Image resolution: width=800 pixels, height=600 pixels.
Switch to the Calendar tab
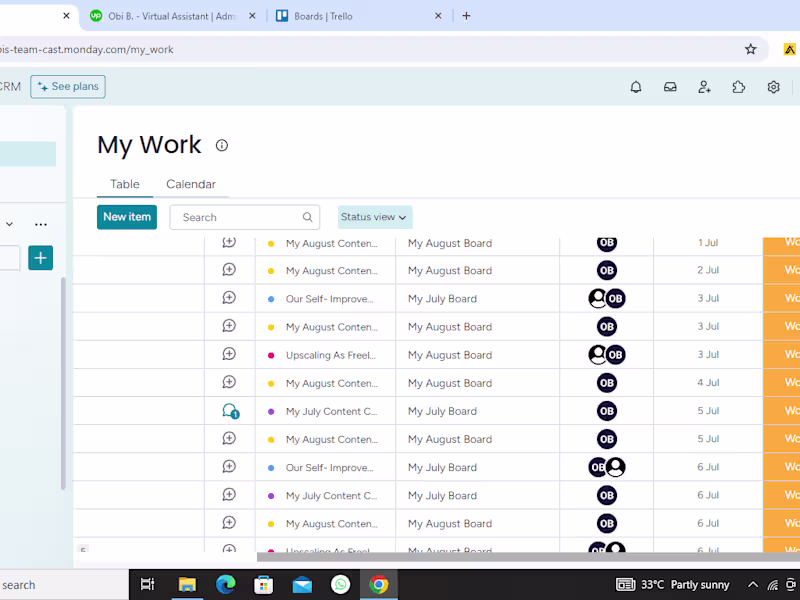click(x=191, y=184)
